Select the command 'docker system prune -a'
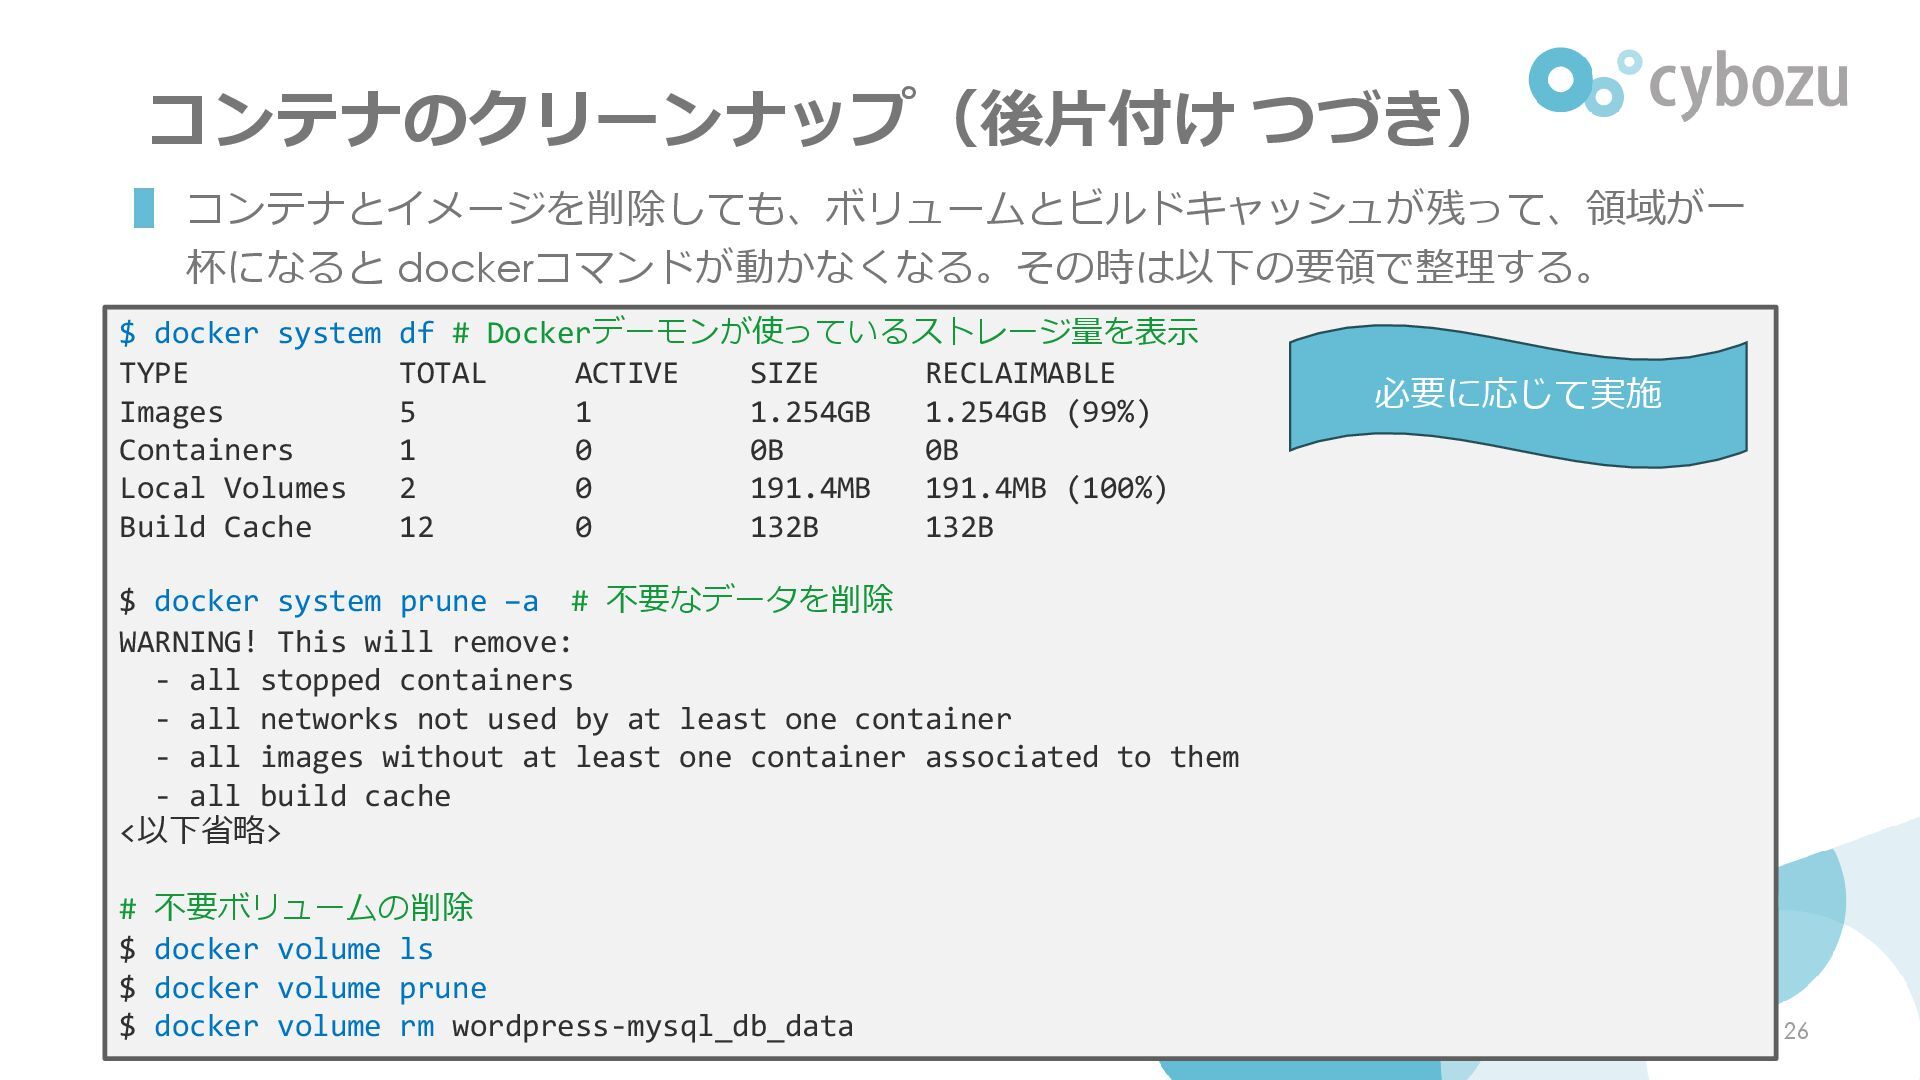Viewport: 1920px width, 1080px height. [x=346, y=601]
